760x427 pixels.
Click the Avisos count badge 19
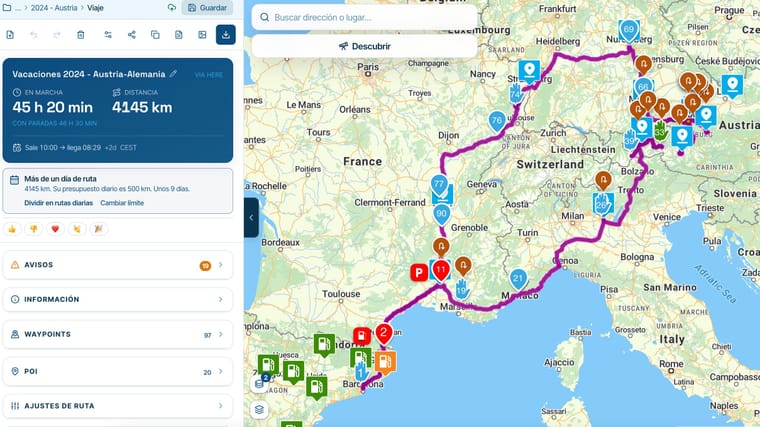click(206, 266)
